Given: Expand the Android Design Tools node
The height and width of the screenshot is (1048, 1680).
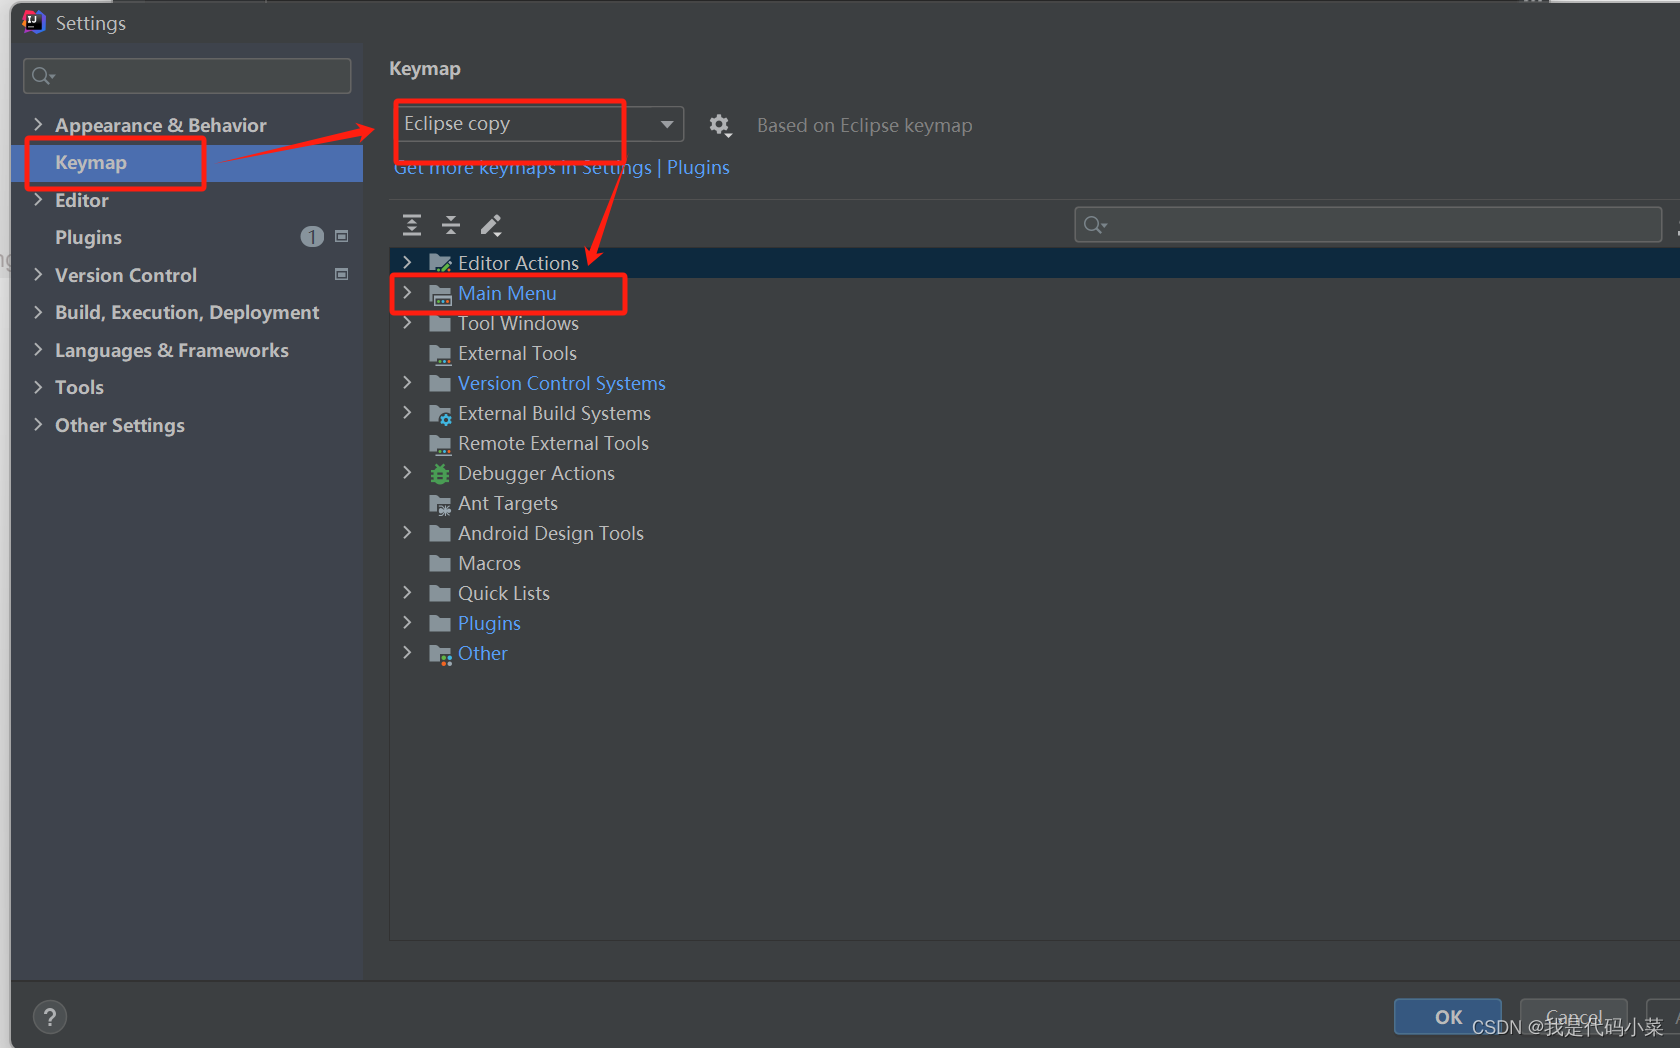Looking at the screenshot, I should tap(407, 533).
